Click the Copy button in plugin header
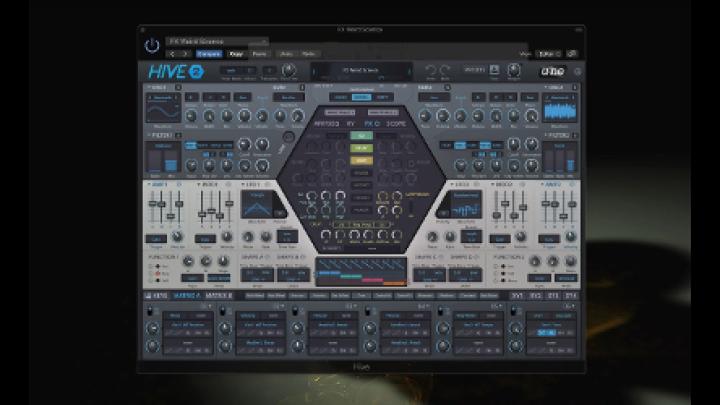This screenshot has height=405, width=720. pos(236,54)
